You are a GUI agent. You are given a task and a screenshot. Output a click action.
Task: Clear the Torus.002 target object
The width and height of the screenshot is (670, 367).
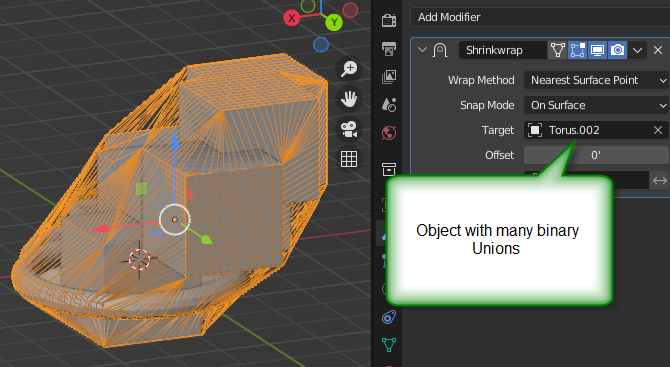[658, 130]
